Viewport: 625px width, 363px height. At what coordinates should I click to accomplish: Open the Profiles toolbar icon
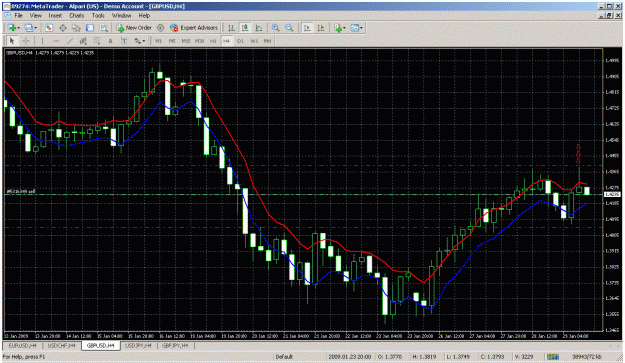(29, 27)
